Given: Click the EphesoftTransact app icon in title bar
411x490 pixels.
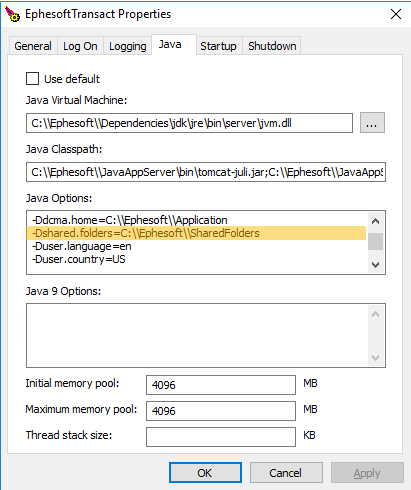Looking at the screenshot, I should (x=12, y=14).
